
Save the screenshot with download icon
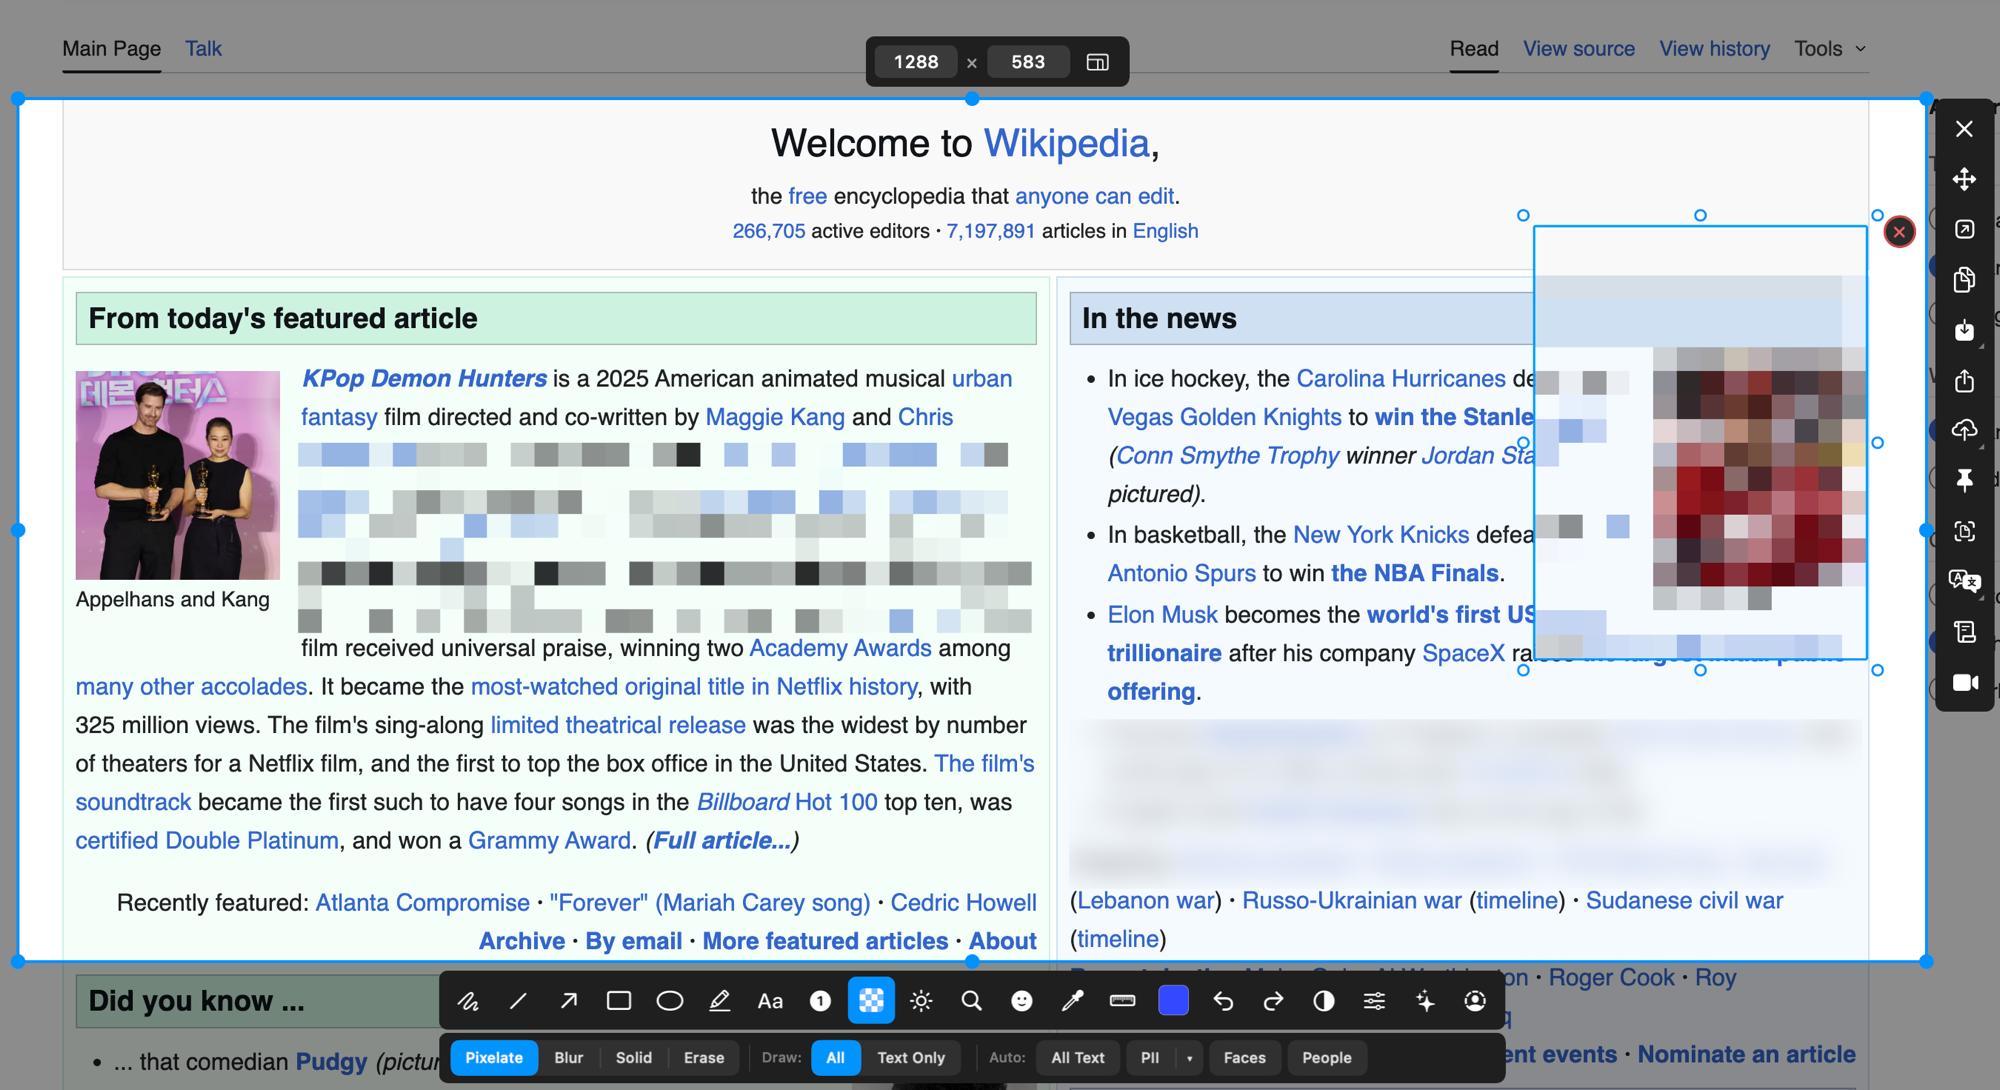click(1964, 330)
